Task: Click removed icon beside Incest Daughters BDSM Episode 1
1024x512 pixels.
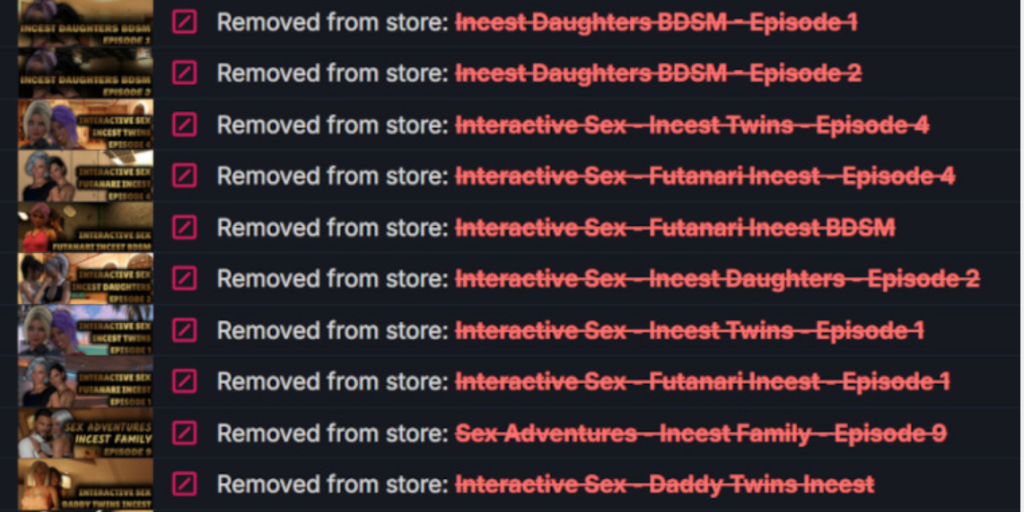Action: pos(184,22)
